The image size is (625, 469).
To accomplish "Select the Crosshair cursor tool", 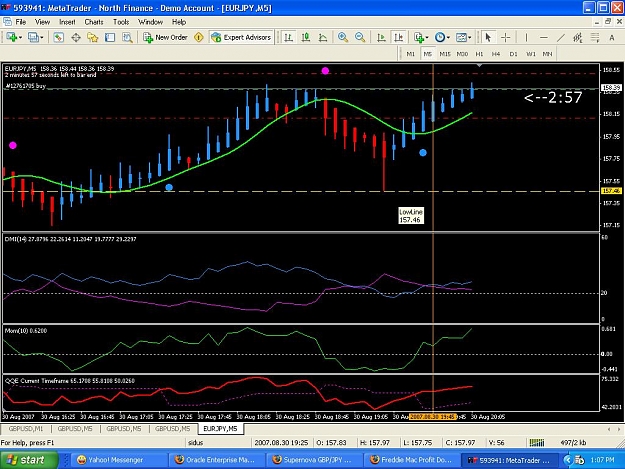I will coord(505,37).
